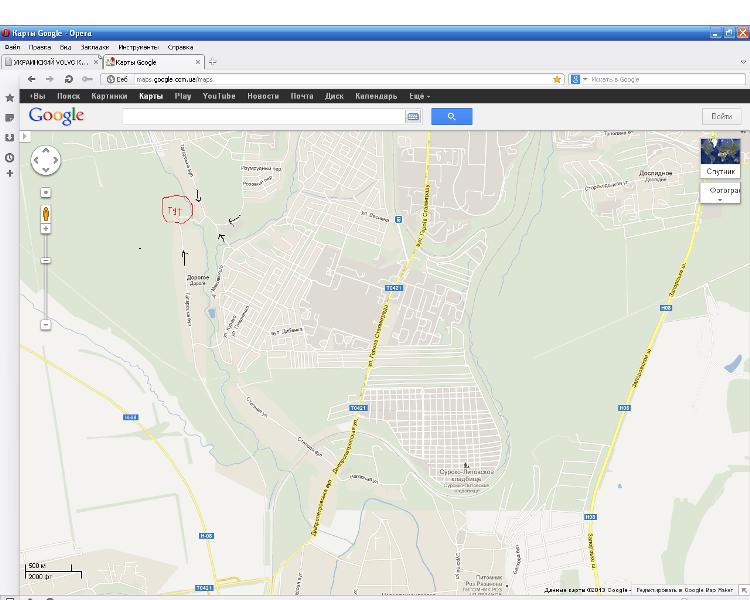750x600 pixels.
Task: Open the Opera bookmarks star panel
Action: [x=10, y=98]
